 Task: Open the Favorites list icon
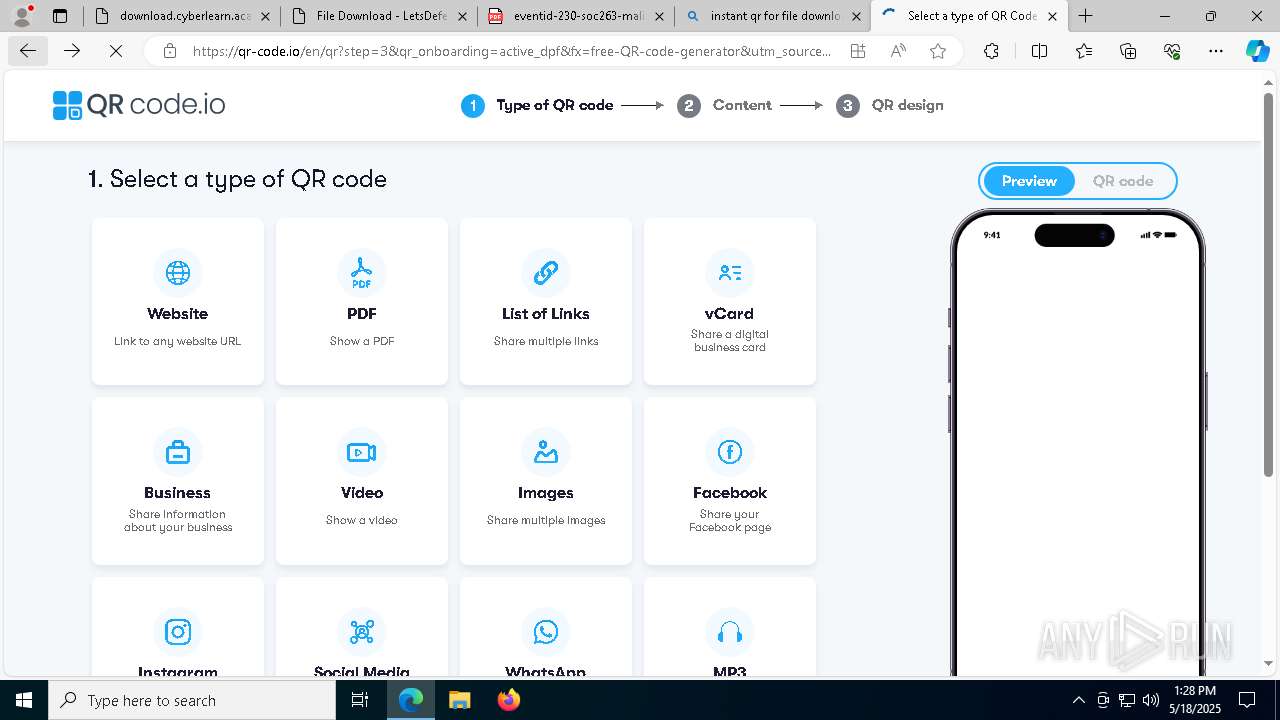1084,51
